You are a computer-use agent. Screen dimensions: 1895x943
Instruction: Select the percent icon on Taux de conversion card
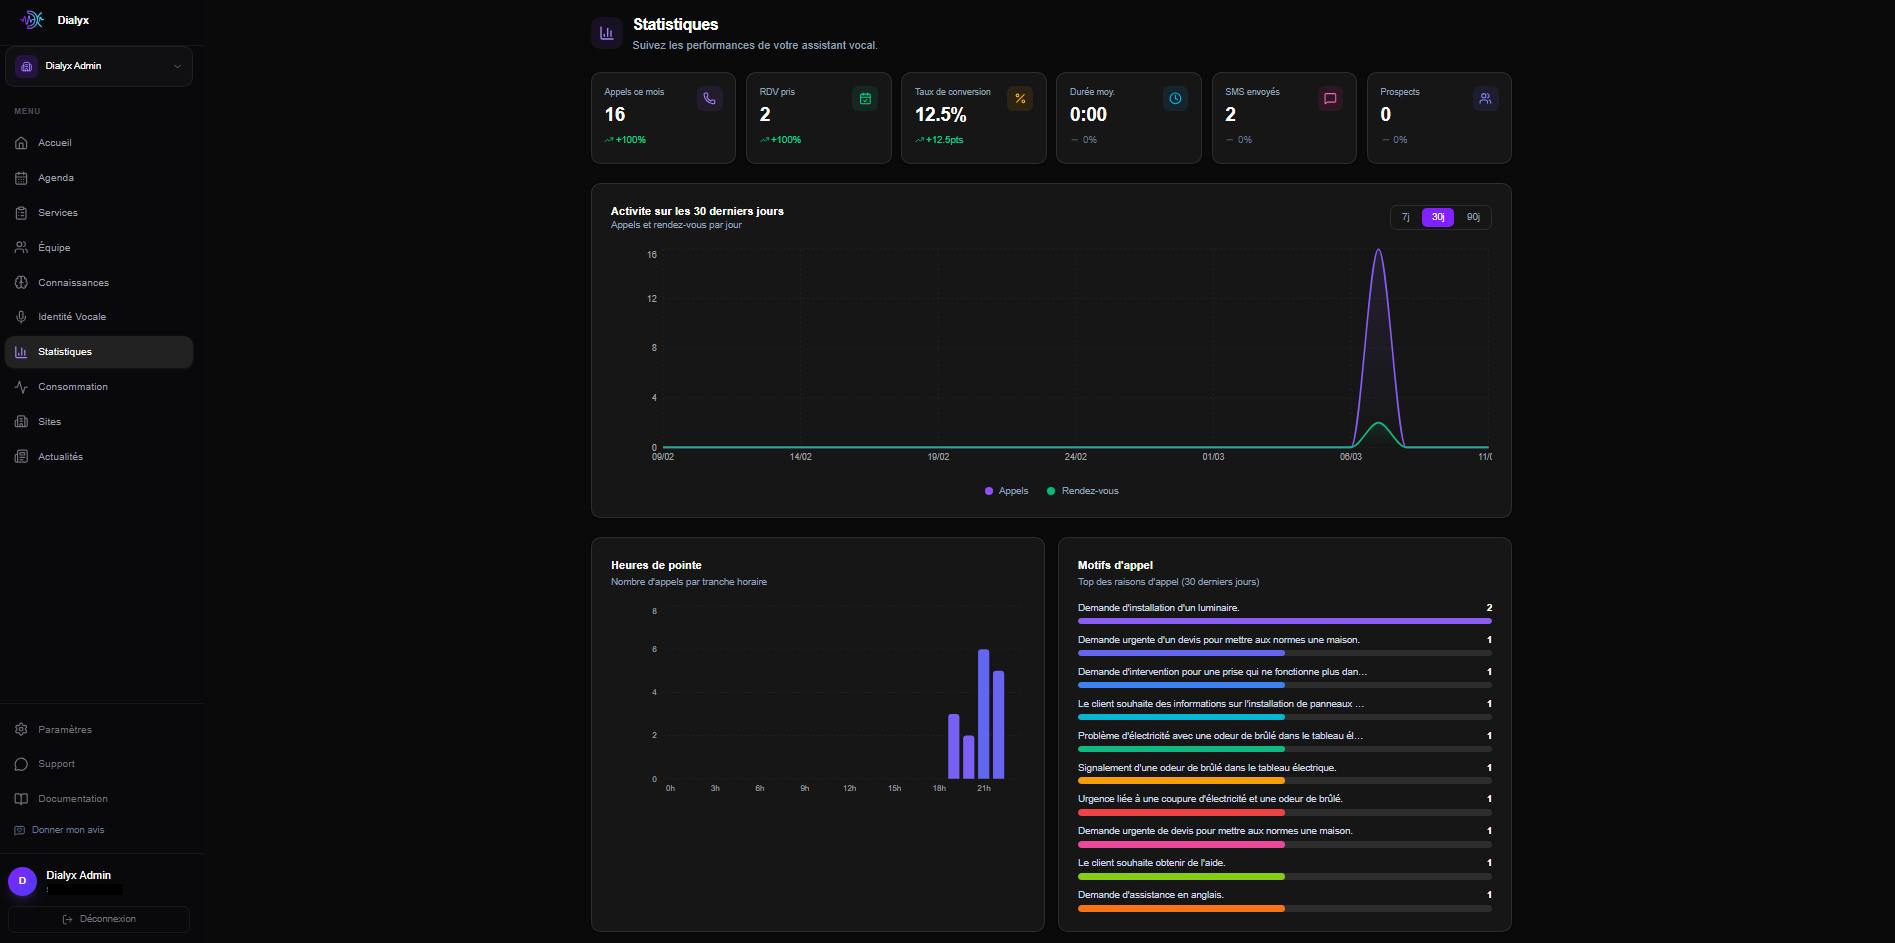tap(1020, 98)
